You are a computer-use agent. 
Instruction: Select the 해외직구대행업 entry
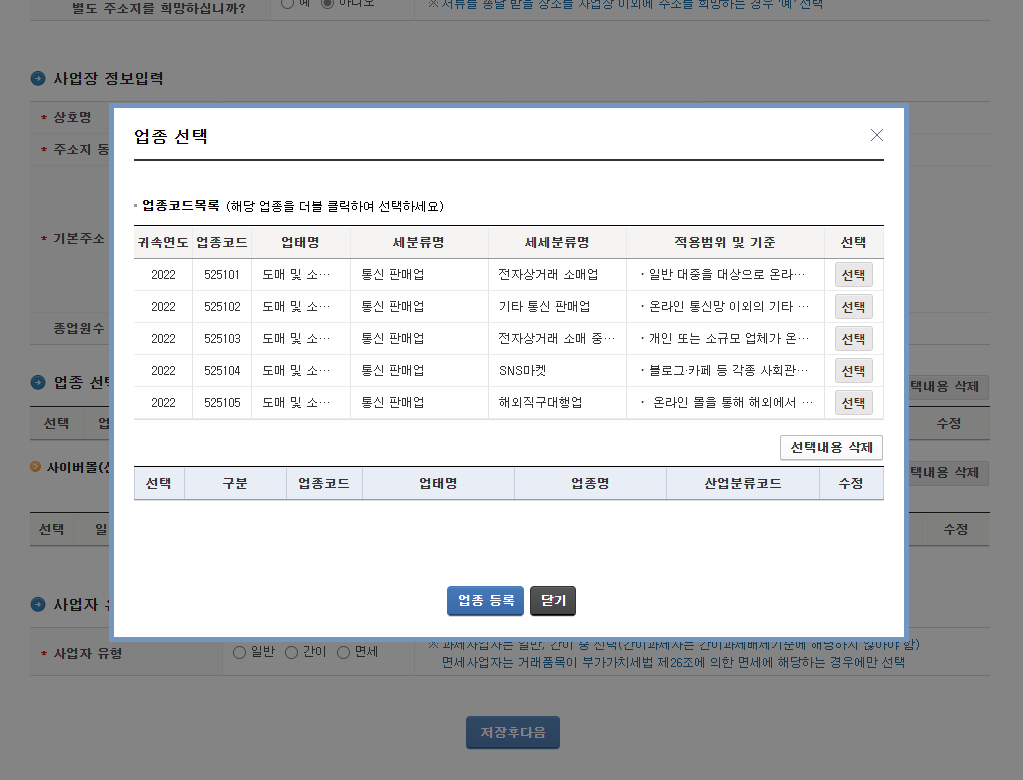pos(853,402)
